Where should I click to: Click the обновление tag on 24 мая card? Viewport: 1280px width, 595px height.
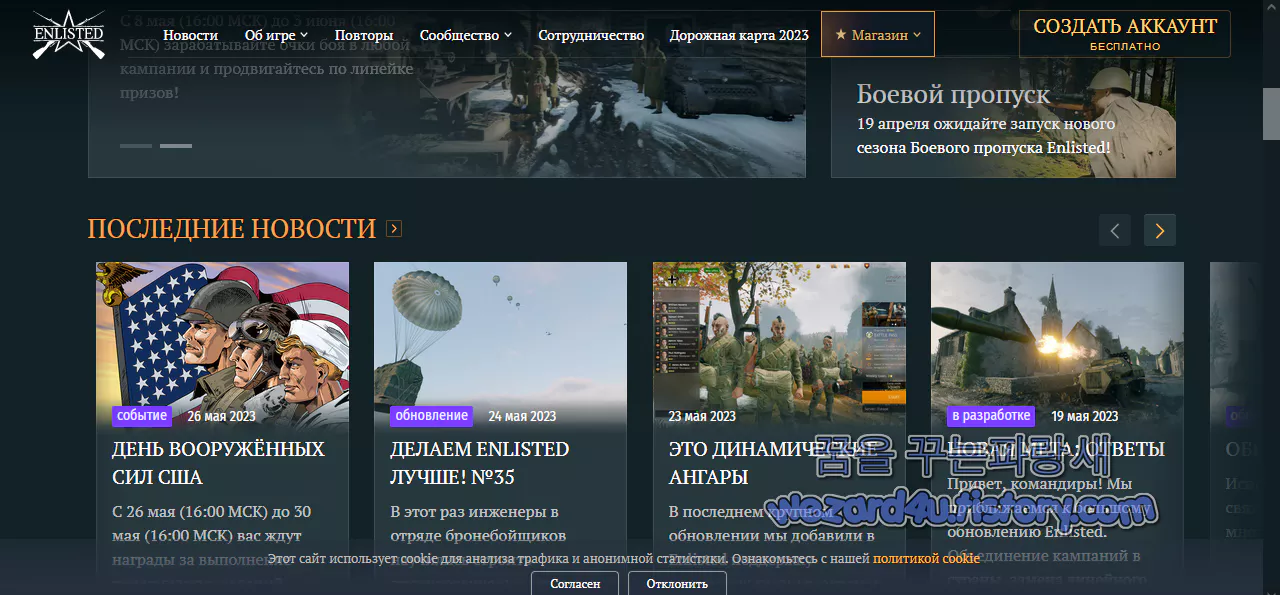coord(431,415)
